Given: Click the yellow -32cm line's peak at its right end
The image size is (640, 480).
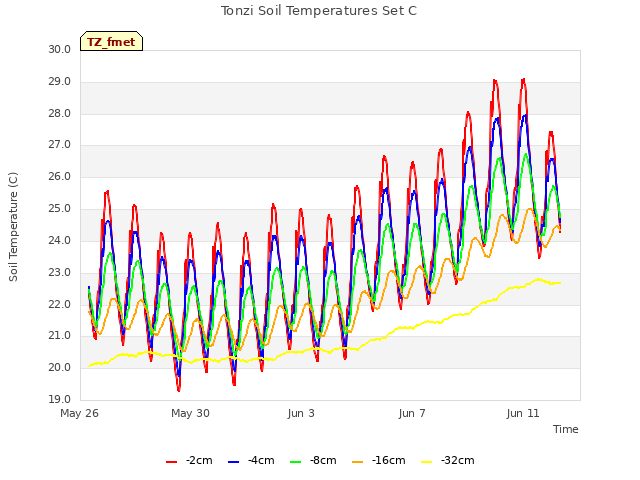Looking at the screenshot, I should point(538,280).
